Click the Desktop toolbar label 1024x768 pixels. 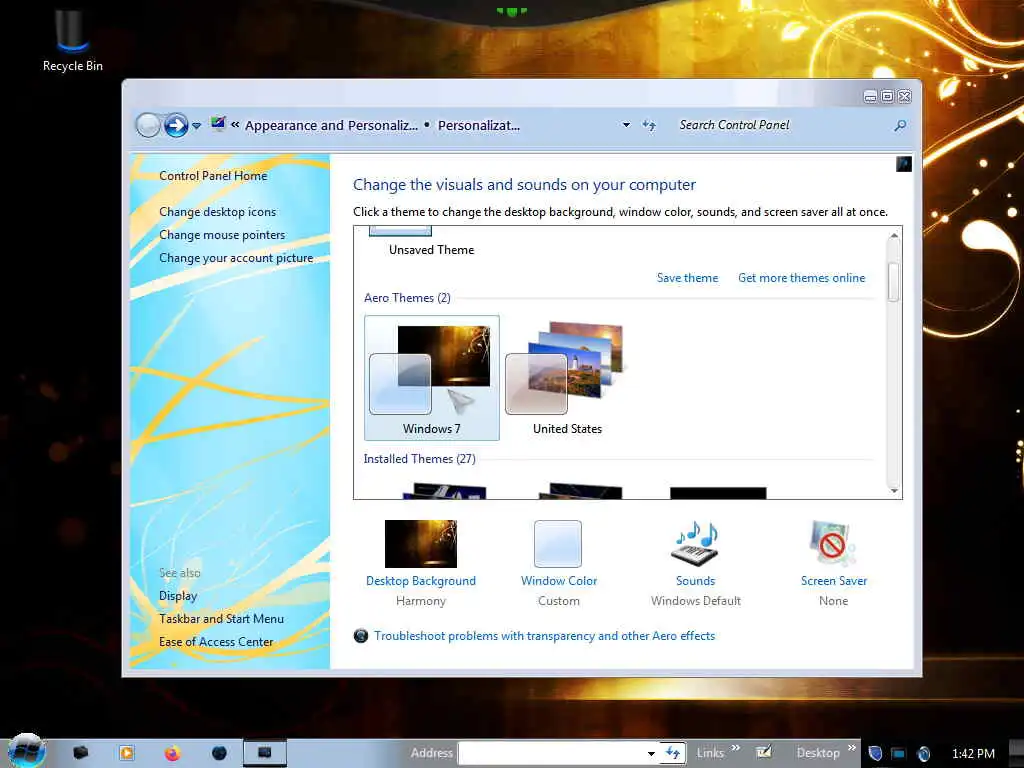818,753
